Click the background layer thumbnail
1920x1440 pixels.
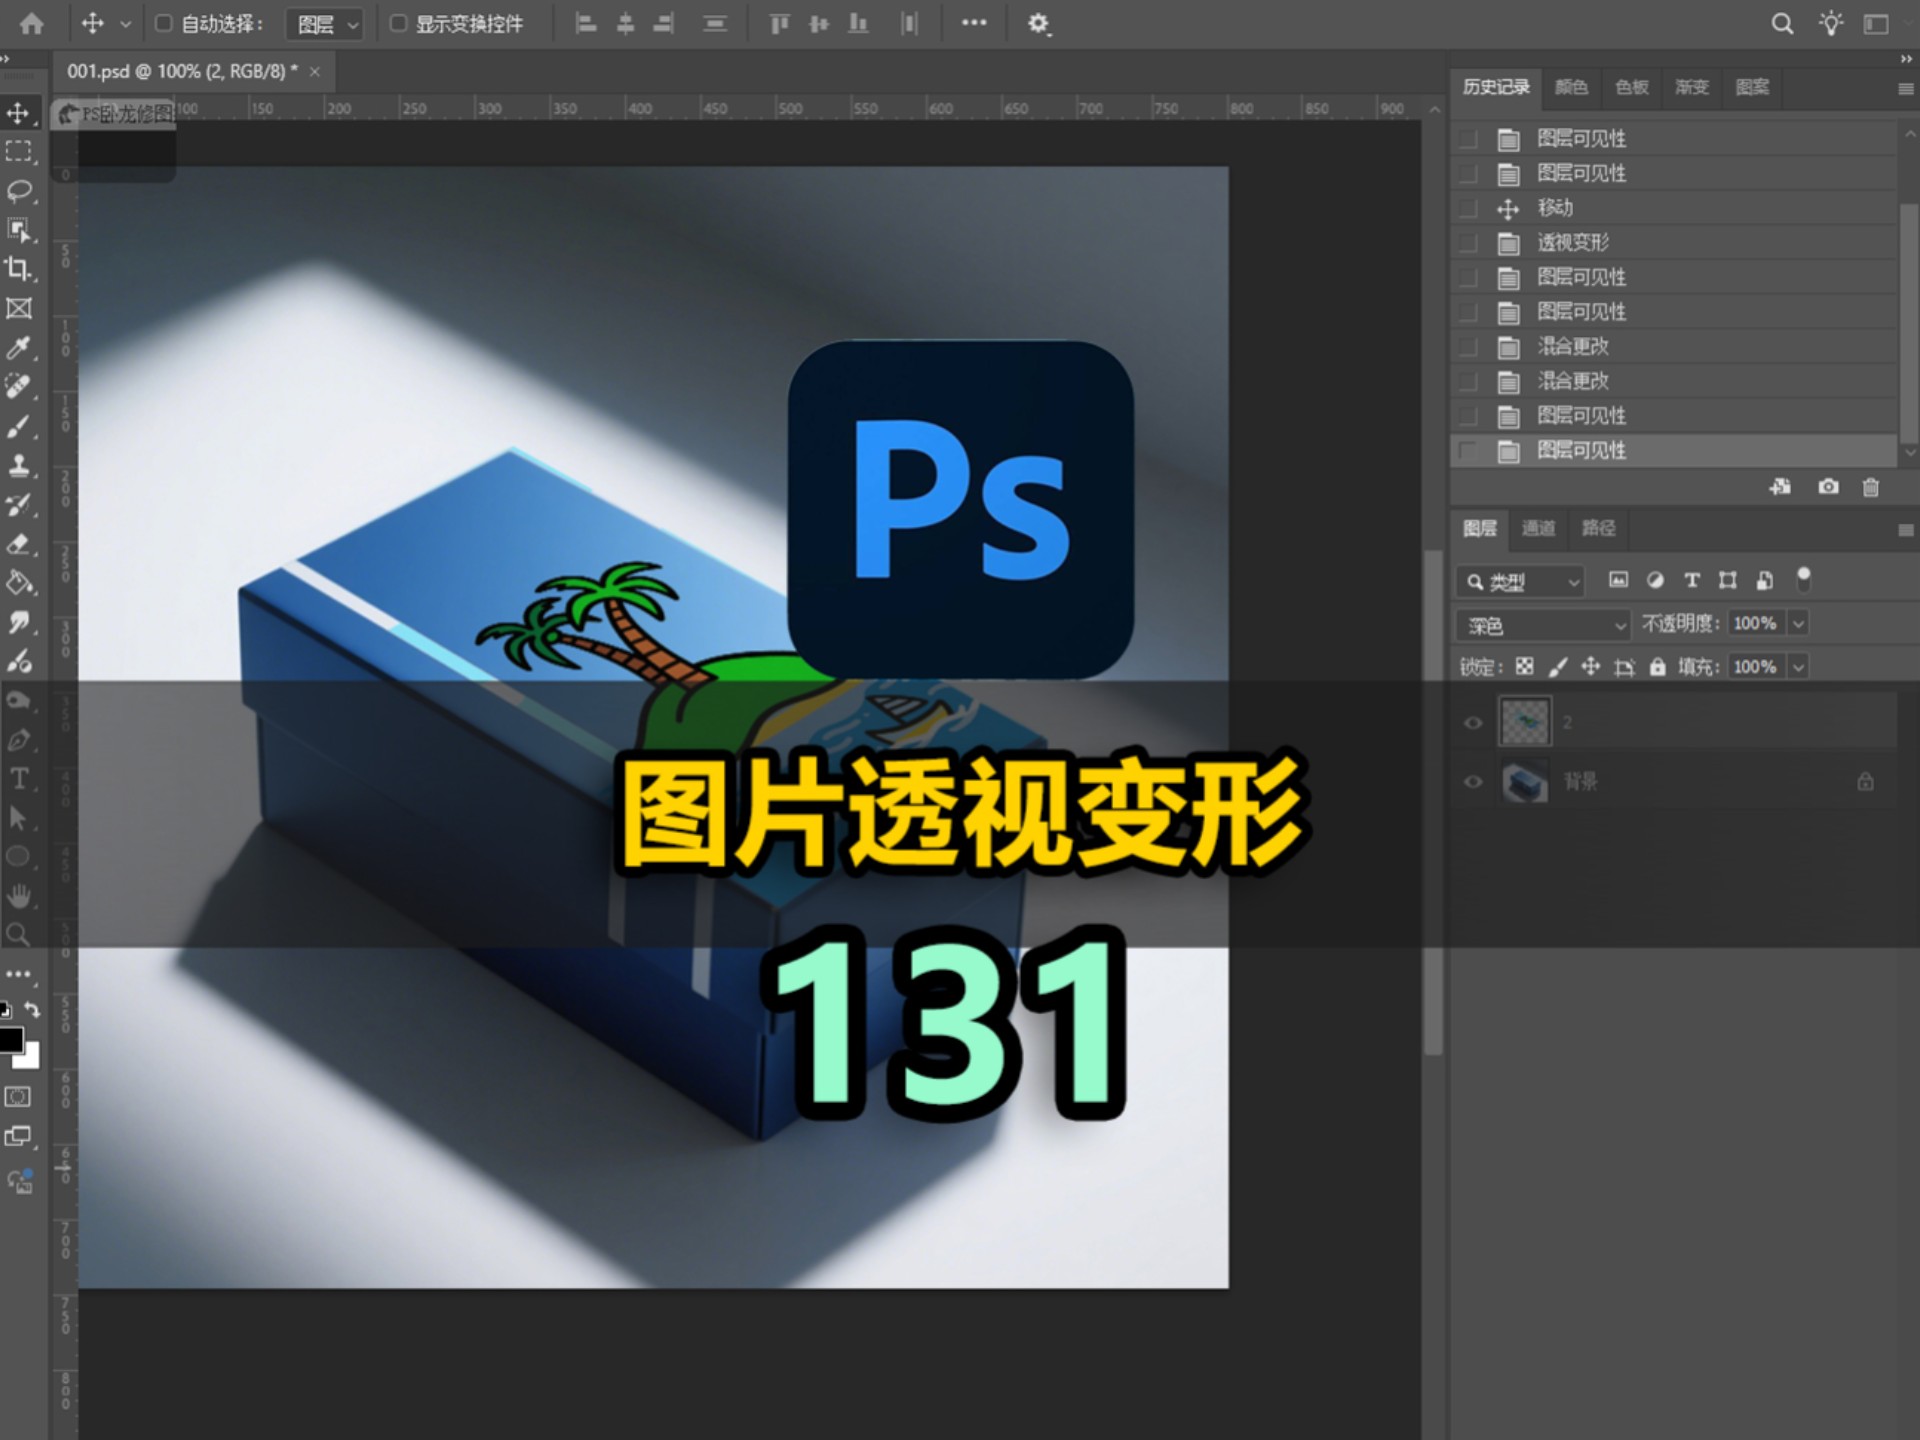click(x=1525, y=782)
